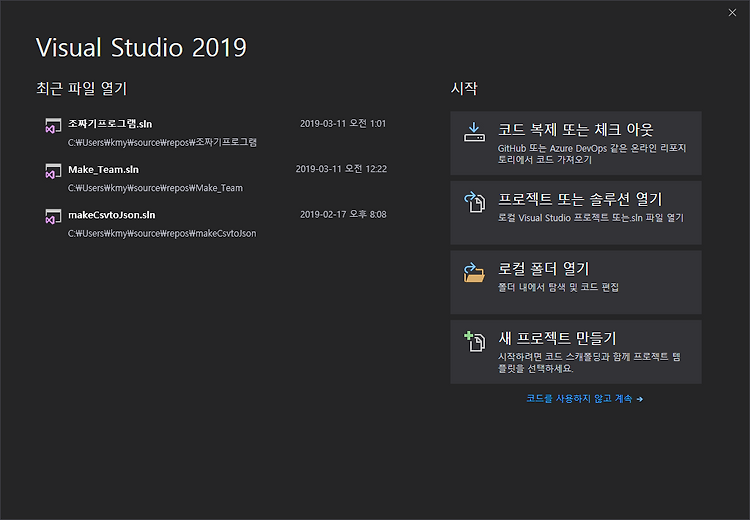Viewport: 750px width, 520px height.
Task: Choose the 로컬 폴더 열기 option
Action: point(576,282)
